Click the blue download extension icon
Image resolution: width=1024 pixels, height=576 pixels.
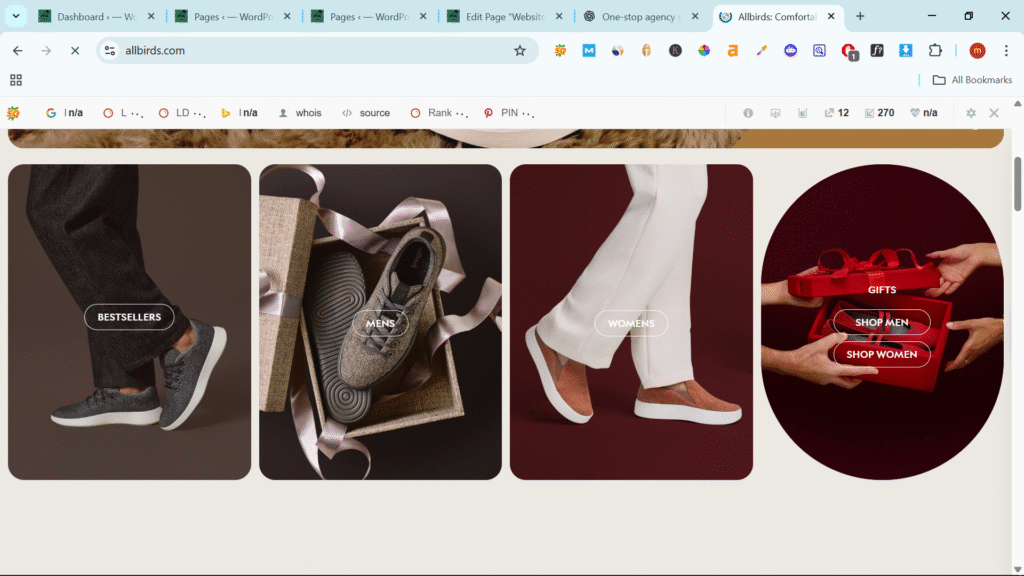[905, 51]
